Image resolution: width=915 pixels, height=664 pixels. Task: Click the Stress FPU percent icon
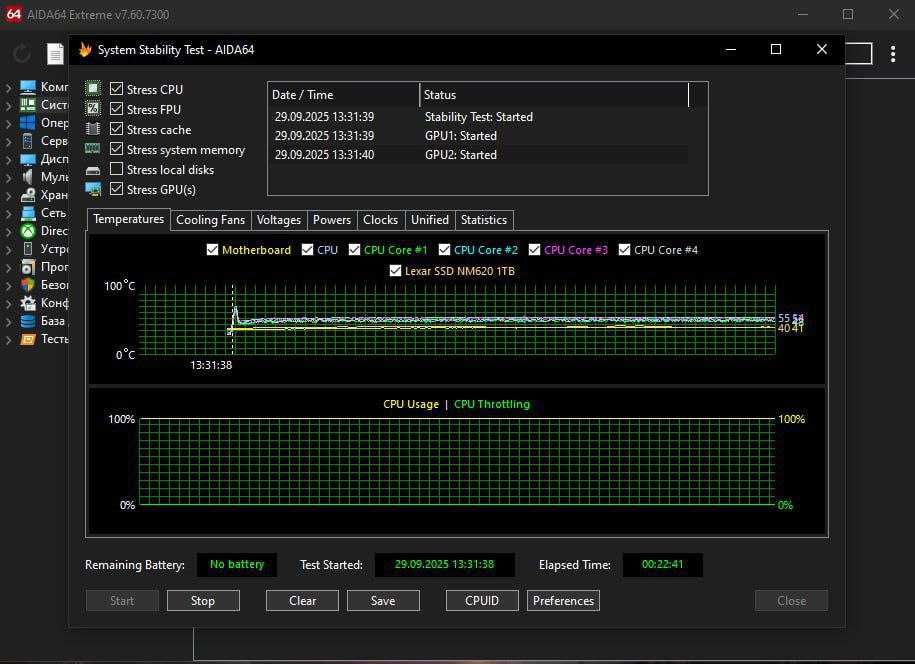click(93, 109)
